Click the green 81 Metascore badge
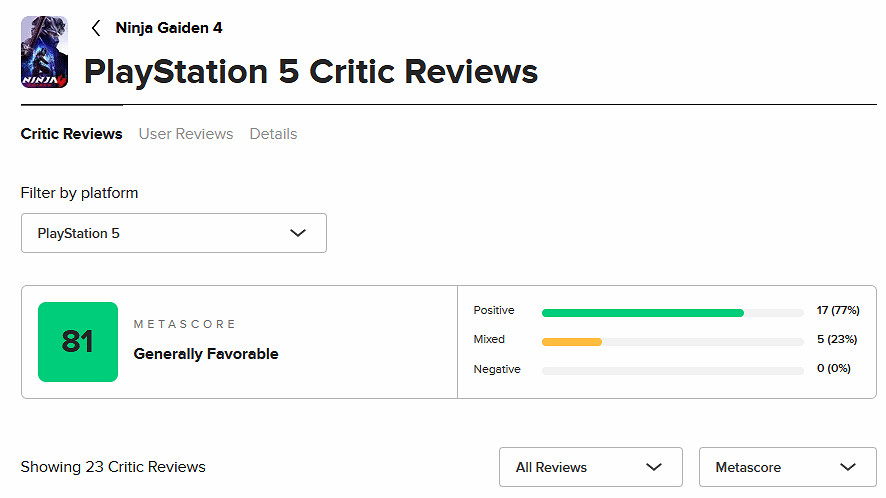 click(x=78, y=342)
